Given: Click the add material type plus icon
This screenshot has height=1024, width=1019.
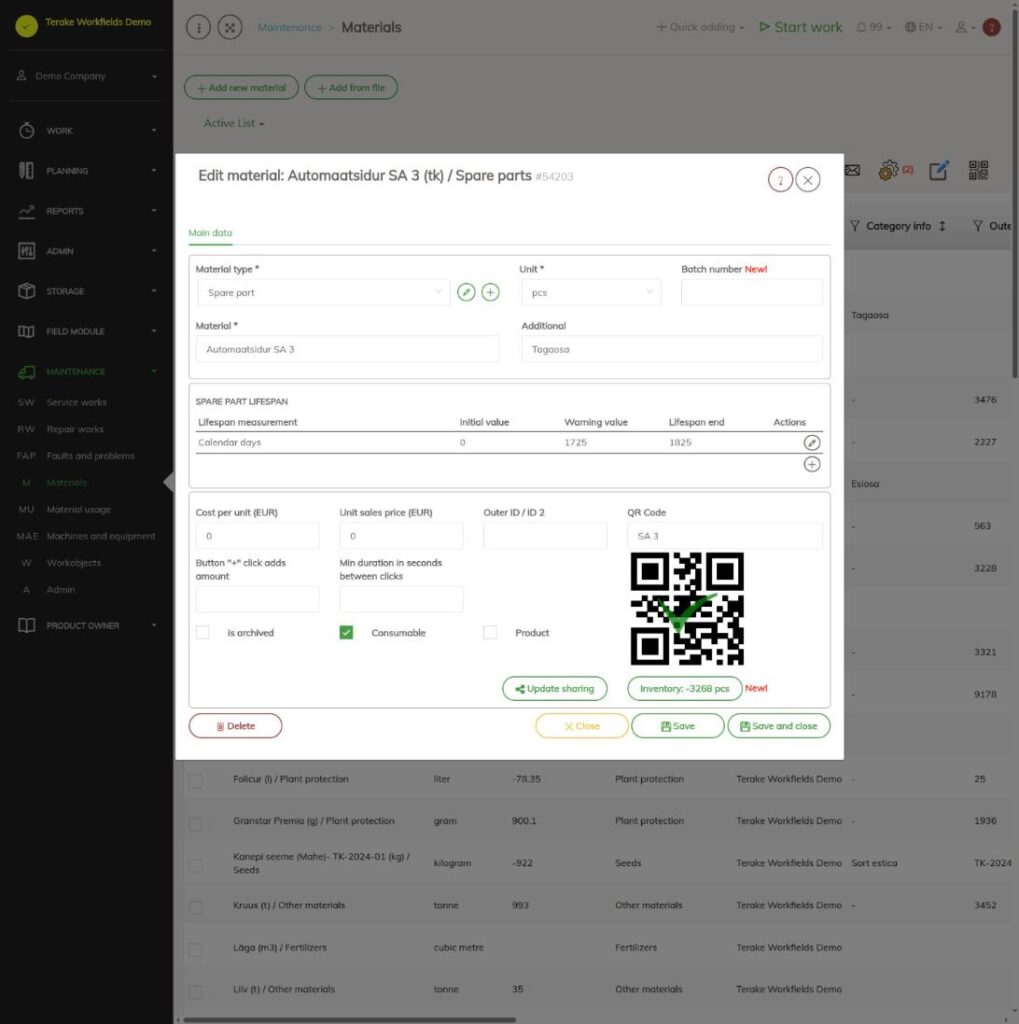Looking at the screenshot, I should [x=490, y=292].
